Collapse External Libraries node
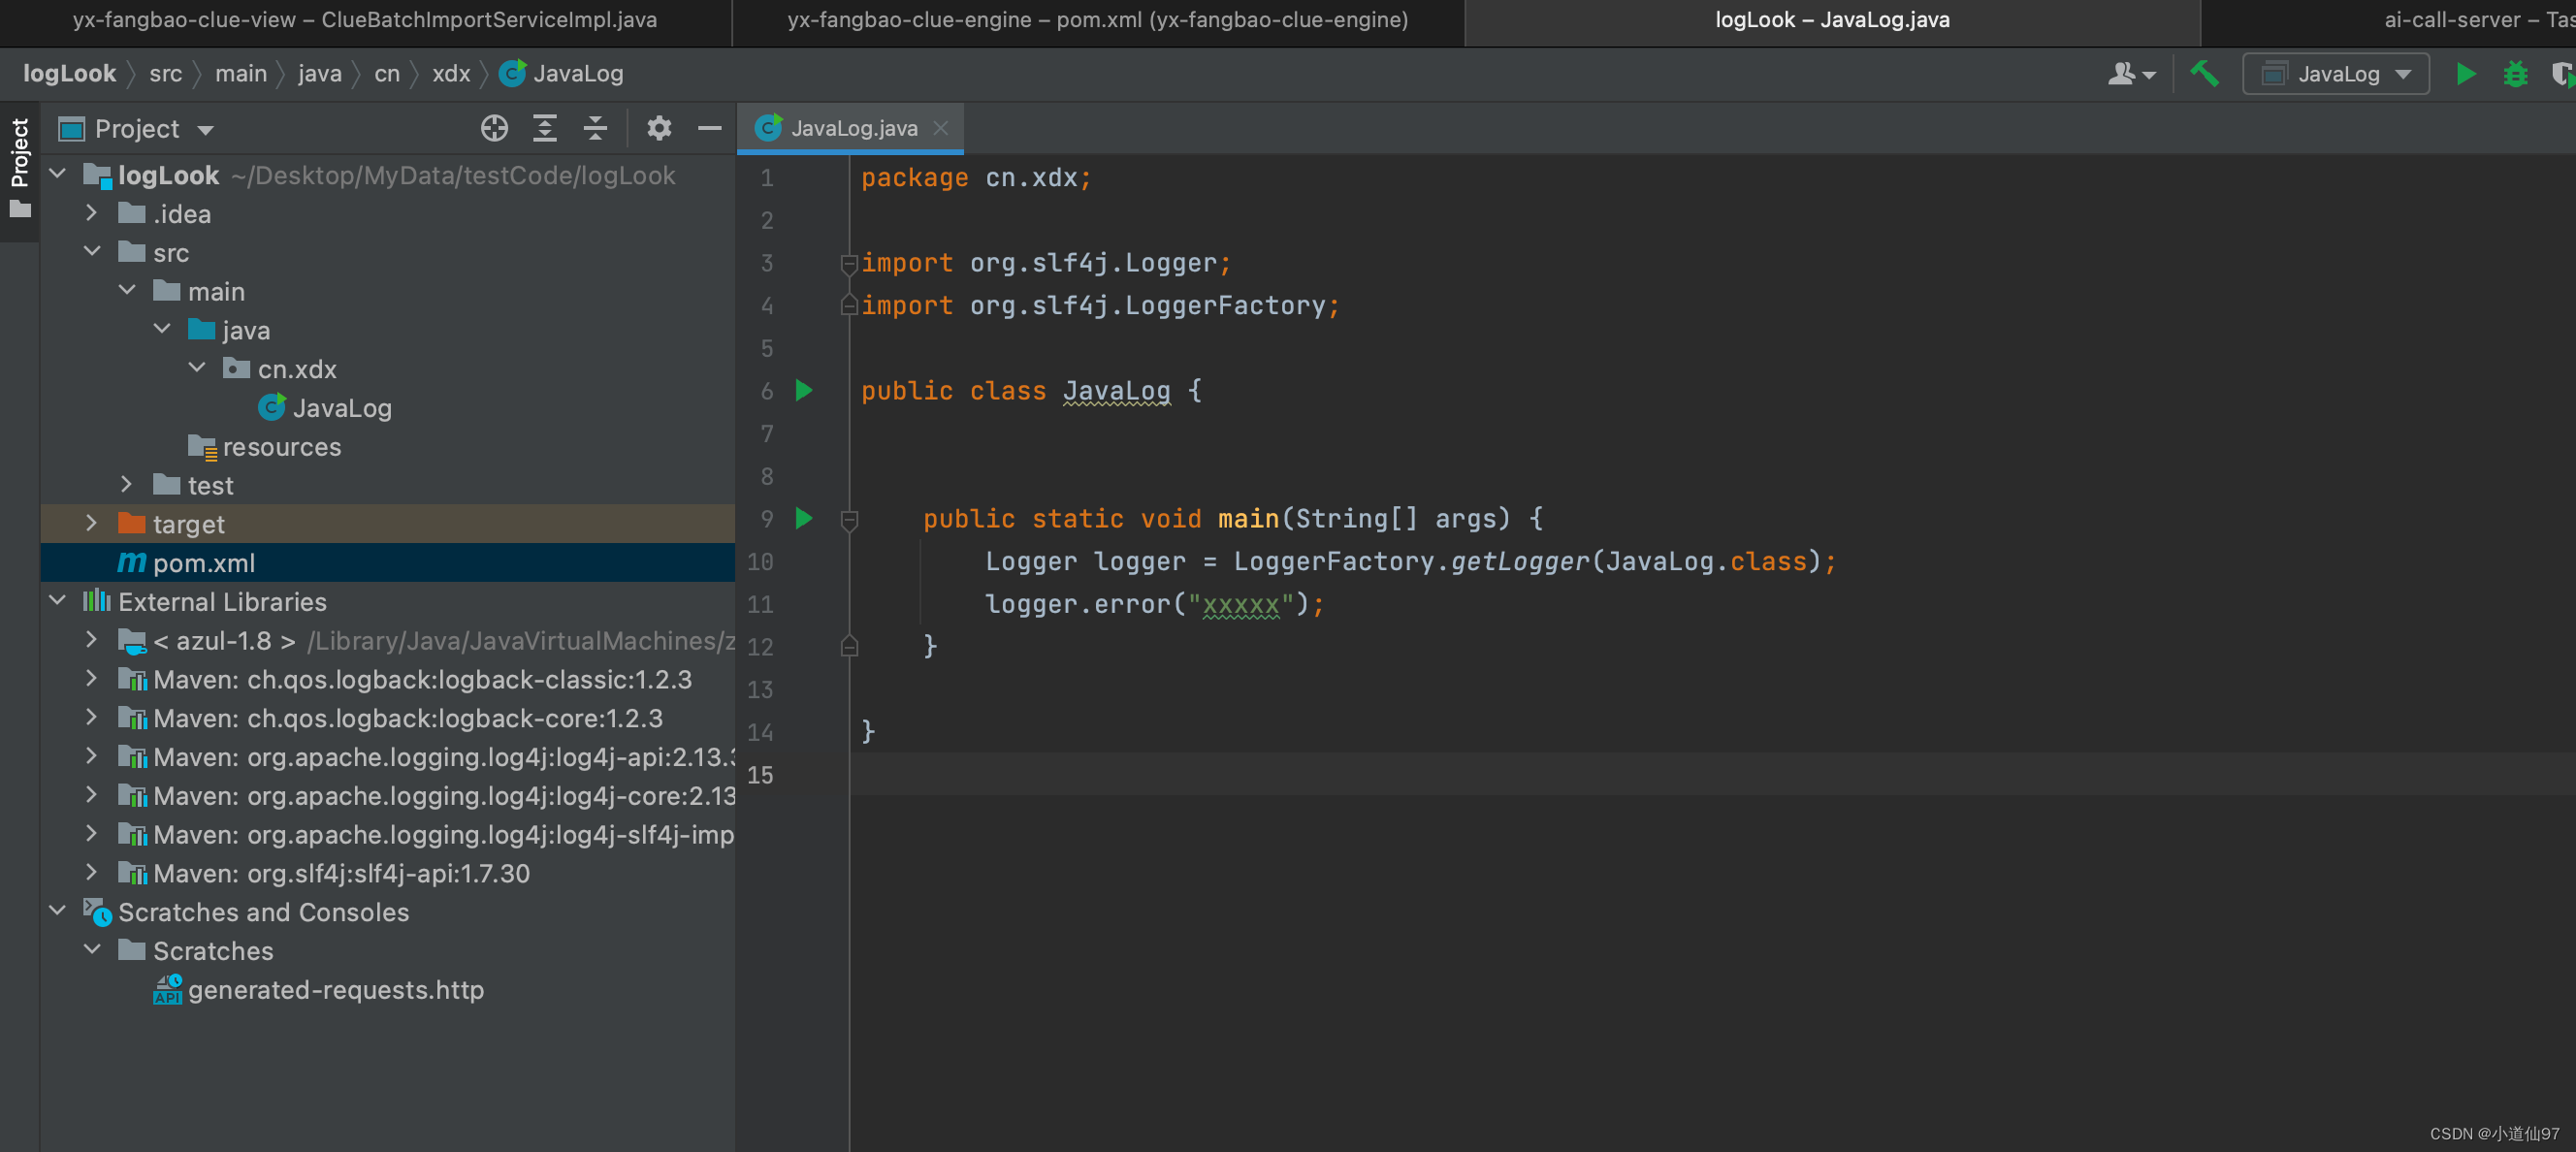2576x1152 pixels. tap(58, 601)
